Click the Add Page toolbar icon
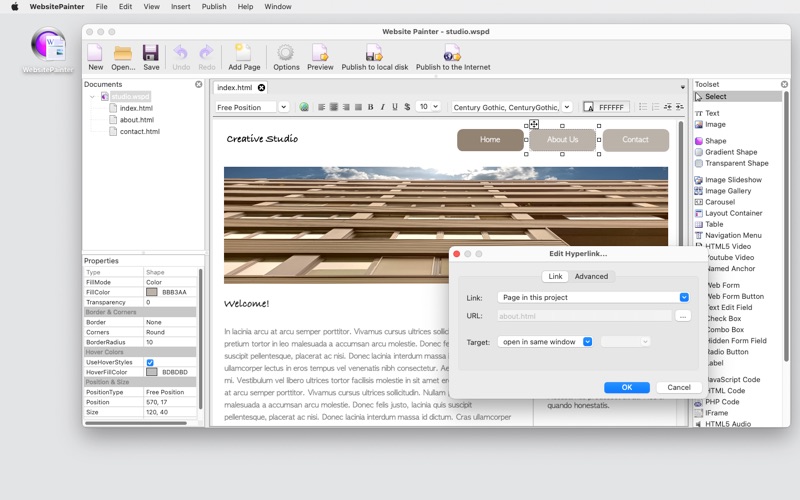Viewport: 800px width, 500px height. 244,53
